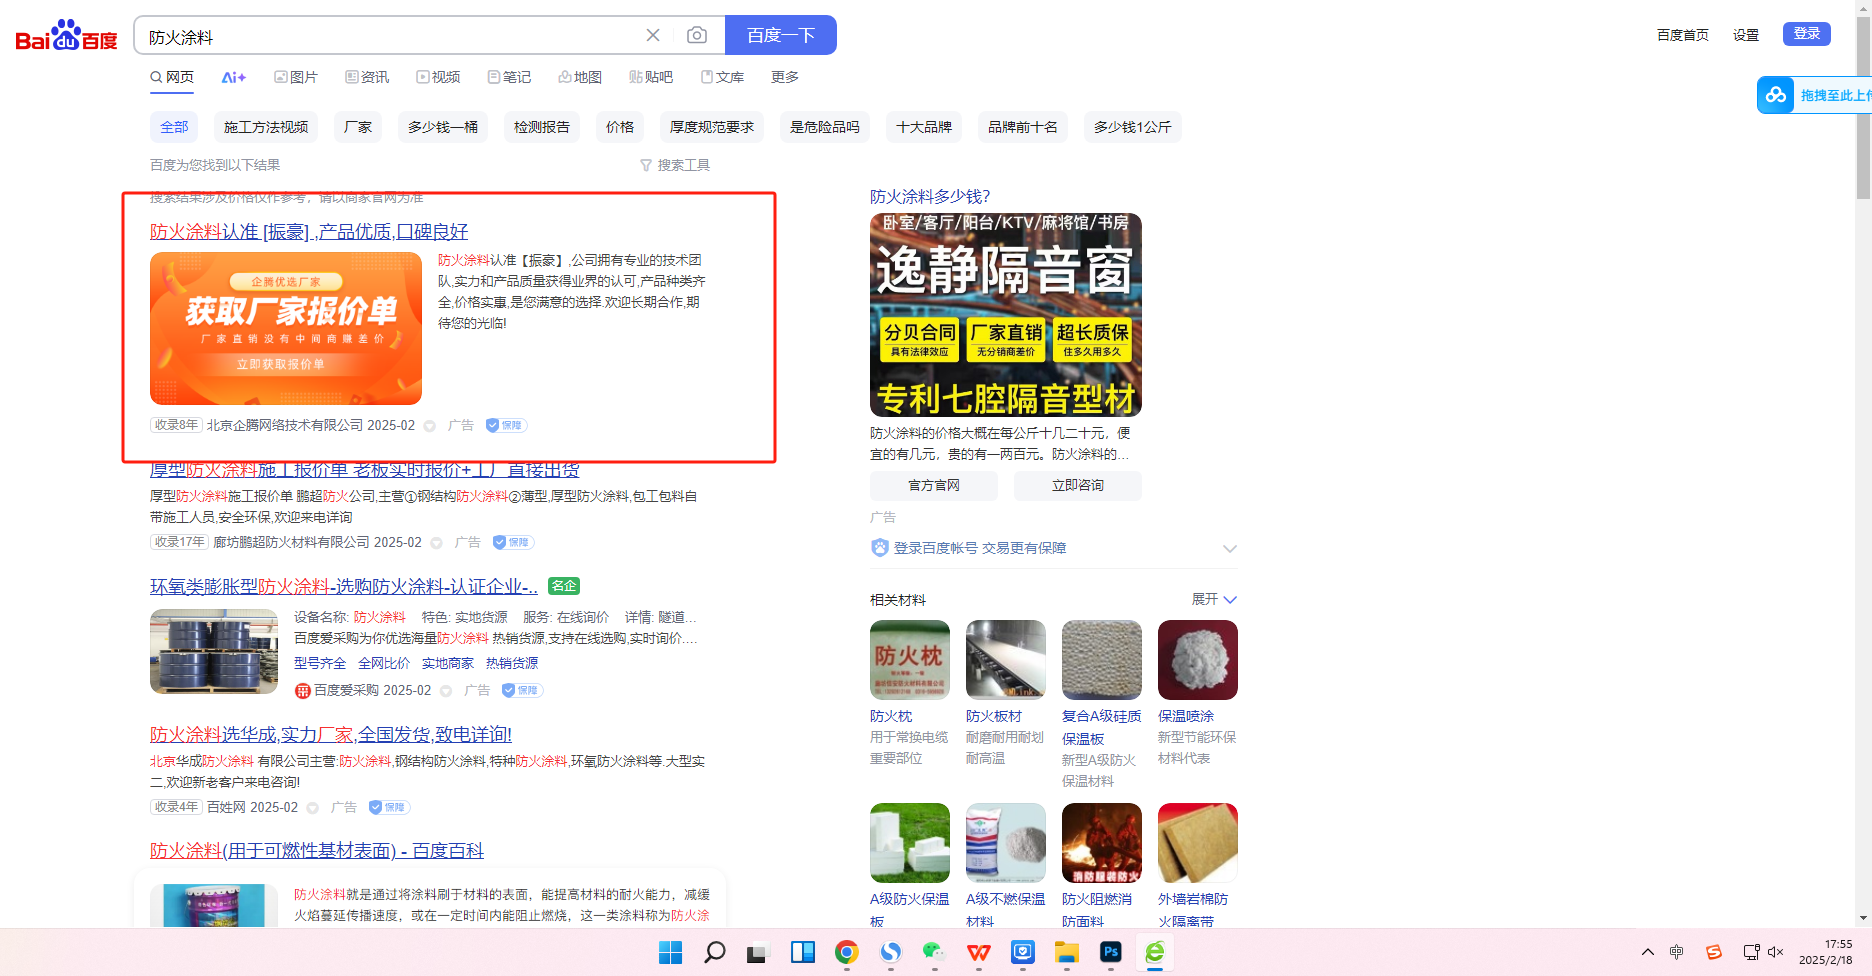The image size is (1872, 976).
Task: Click the shield icon beside 登录百度帐号
Action: tap(880, 548)
